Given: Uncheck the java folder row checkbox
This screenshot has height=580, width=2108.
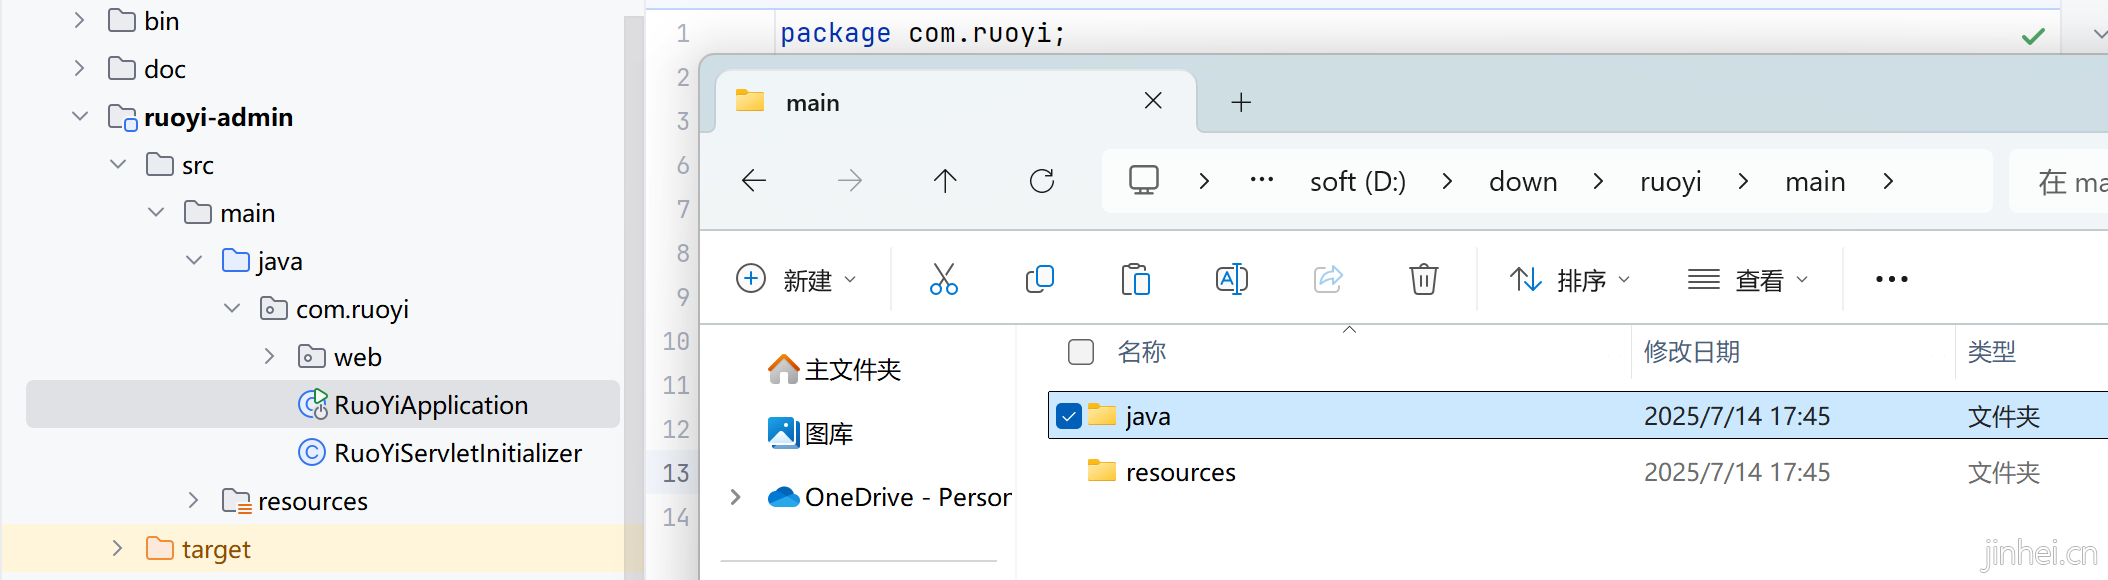Looking at the screenshot, I should tap(1069, 416).
